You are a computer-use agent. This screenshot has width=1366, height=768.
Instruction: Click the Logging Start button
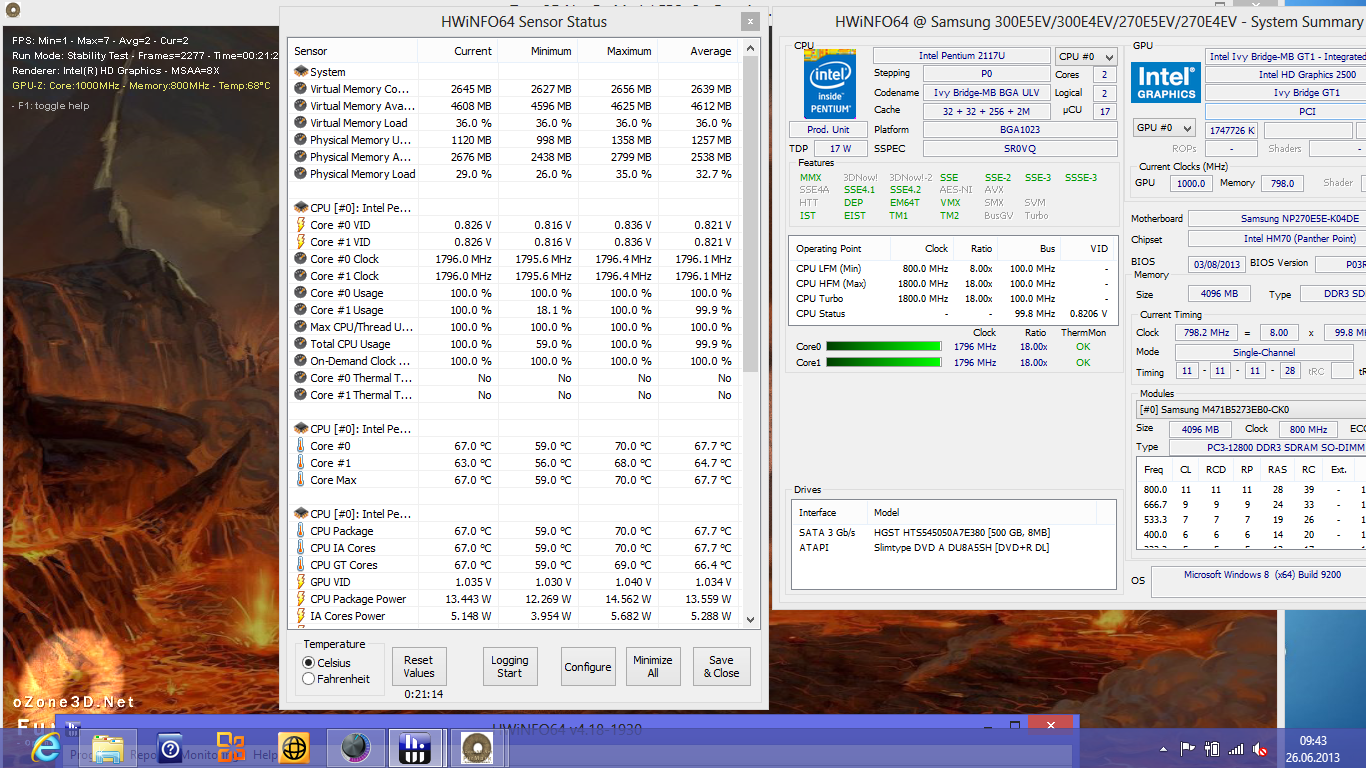pos(510,666)
